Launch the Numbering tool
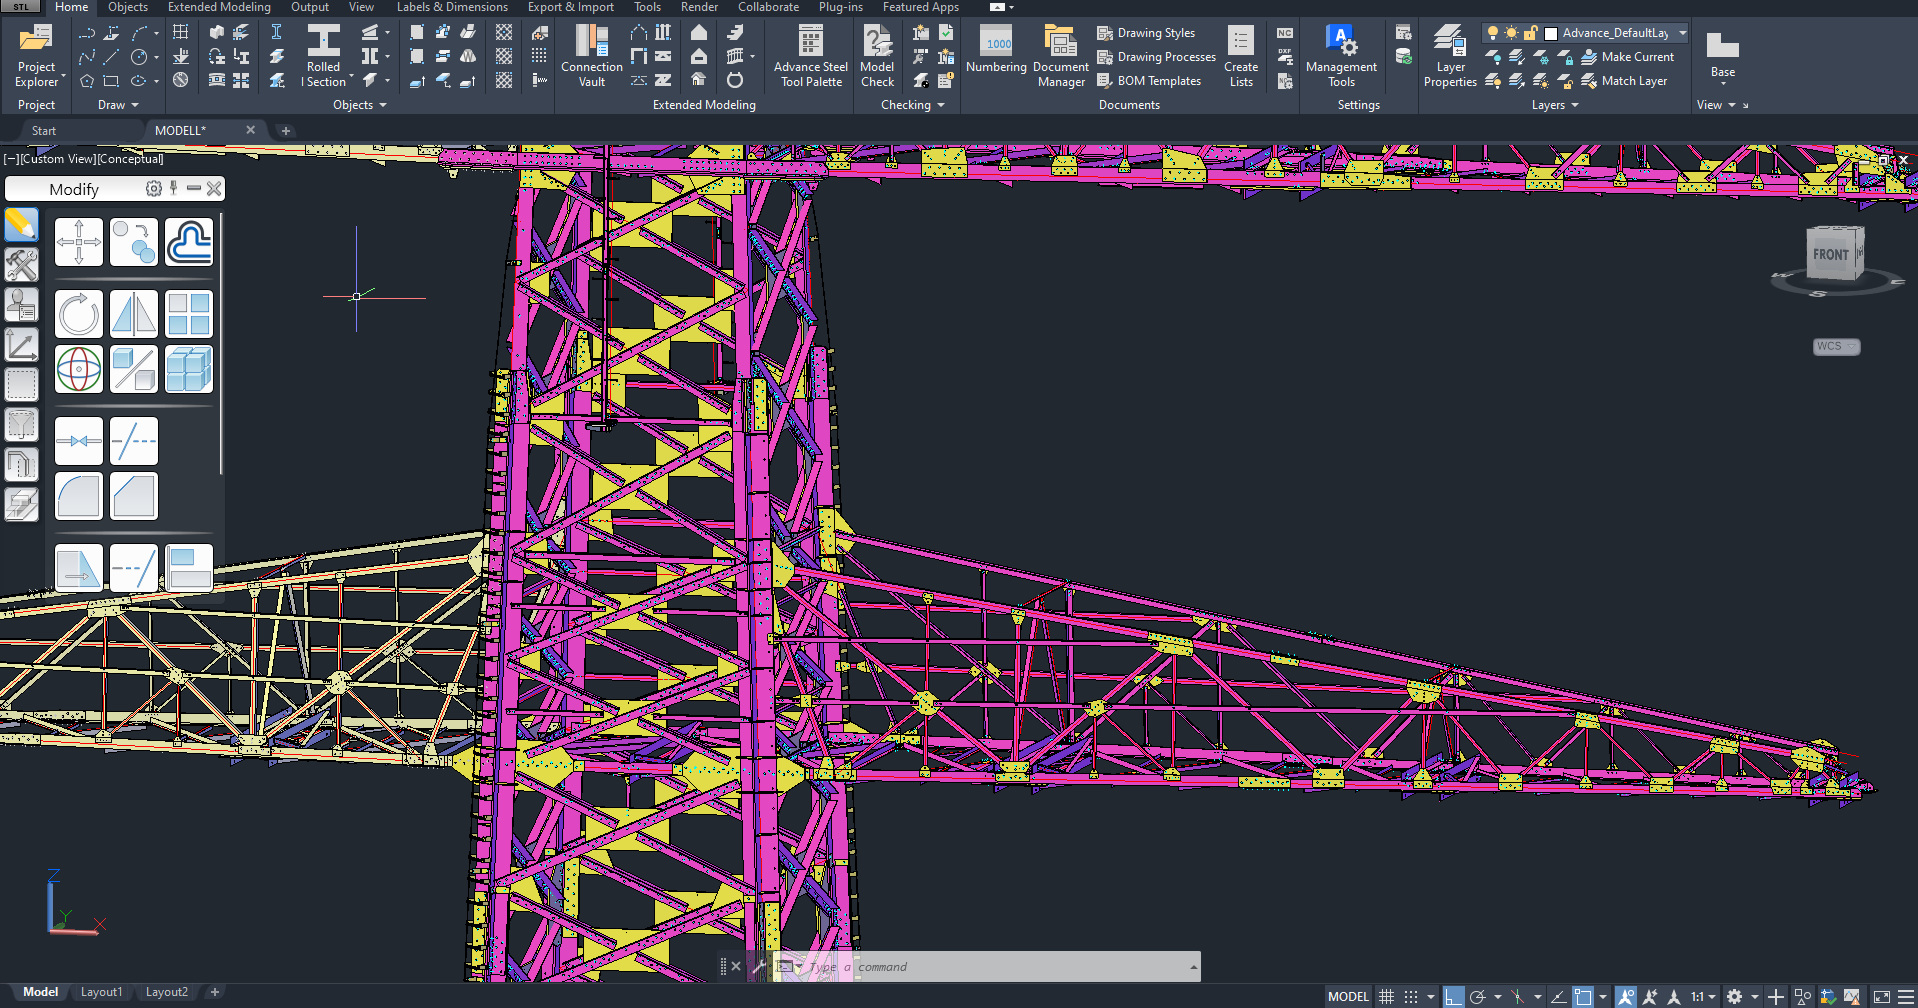Image resolution: width=1918 pixels, height=1008 pixels. tap(996, 50)
